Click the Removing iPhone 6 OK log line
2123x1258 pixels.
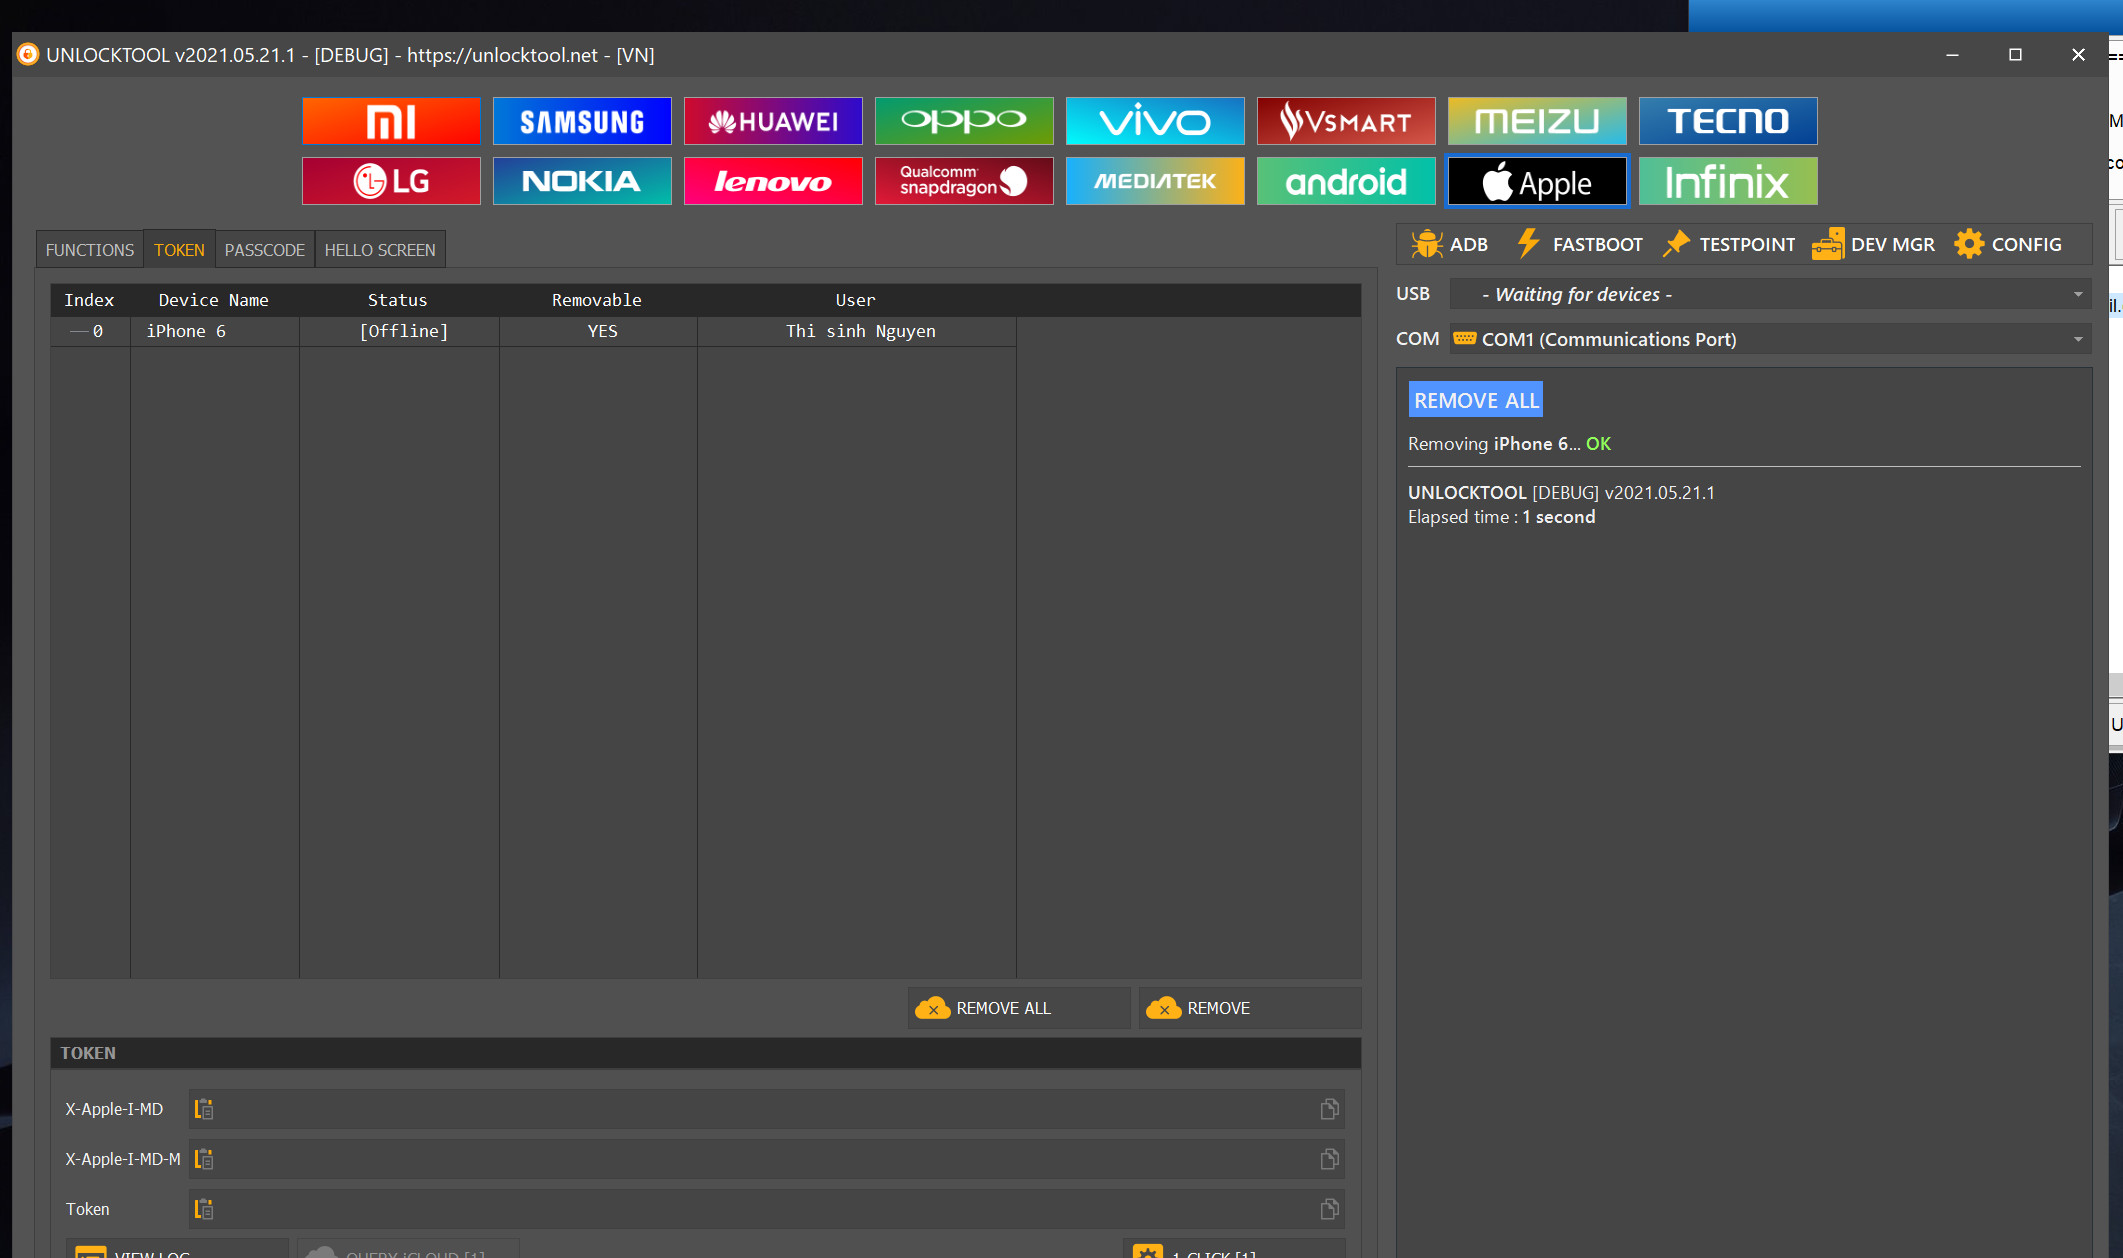coord(1509,444)
